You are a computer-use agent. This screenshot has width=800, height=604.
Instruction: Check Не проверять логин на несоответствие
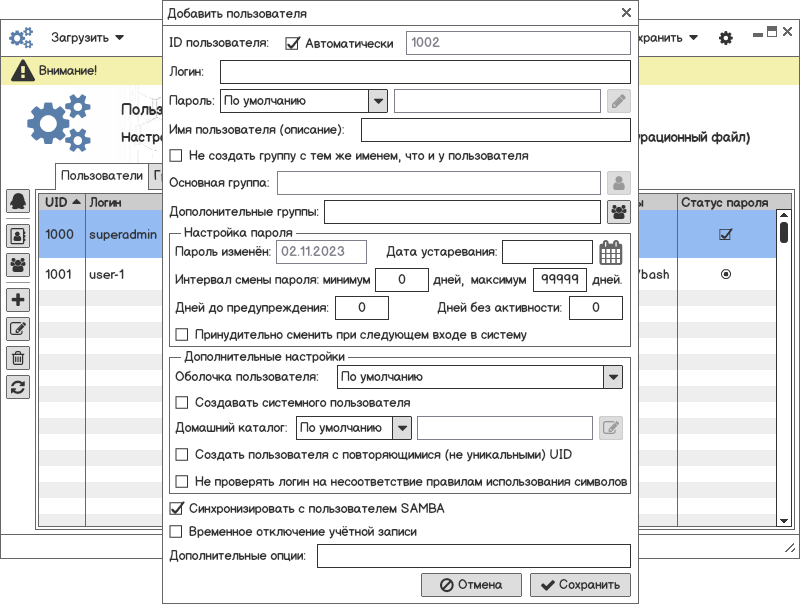(x=182, y=482)
